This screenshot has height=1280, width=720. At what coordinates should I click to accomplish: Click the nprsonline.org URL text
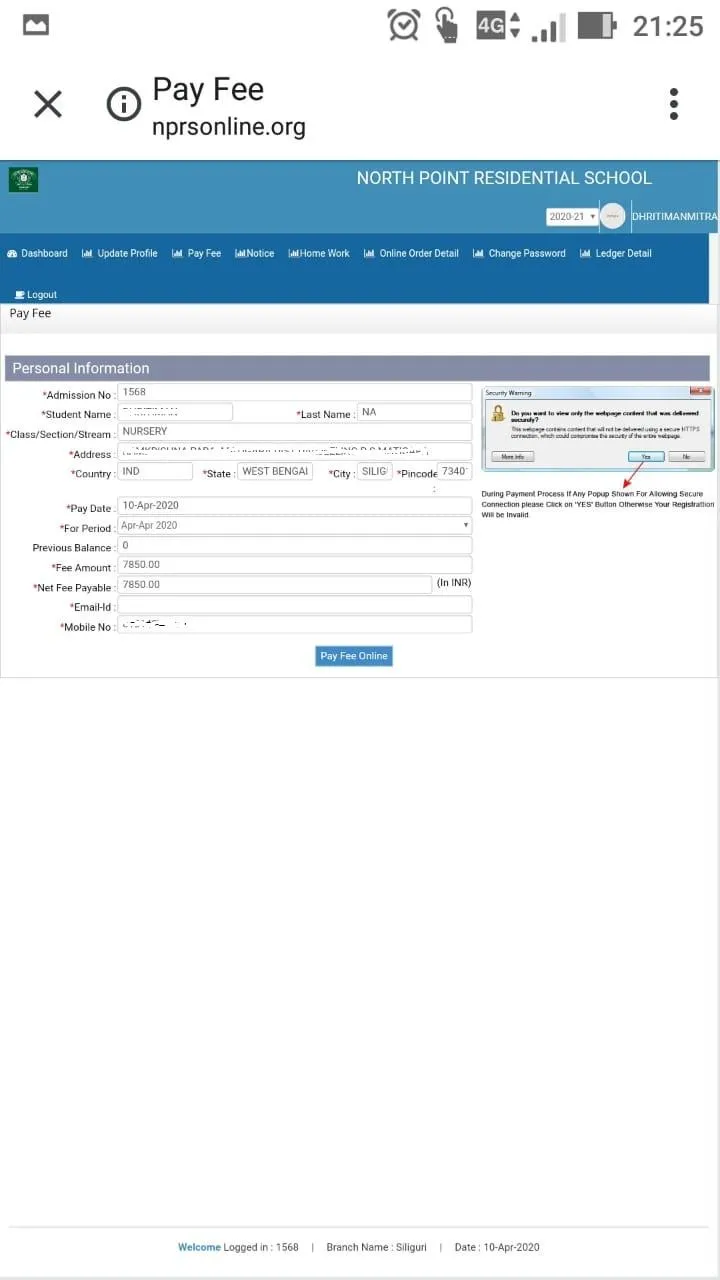229,127
